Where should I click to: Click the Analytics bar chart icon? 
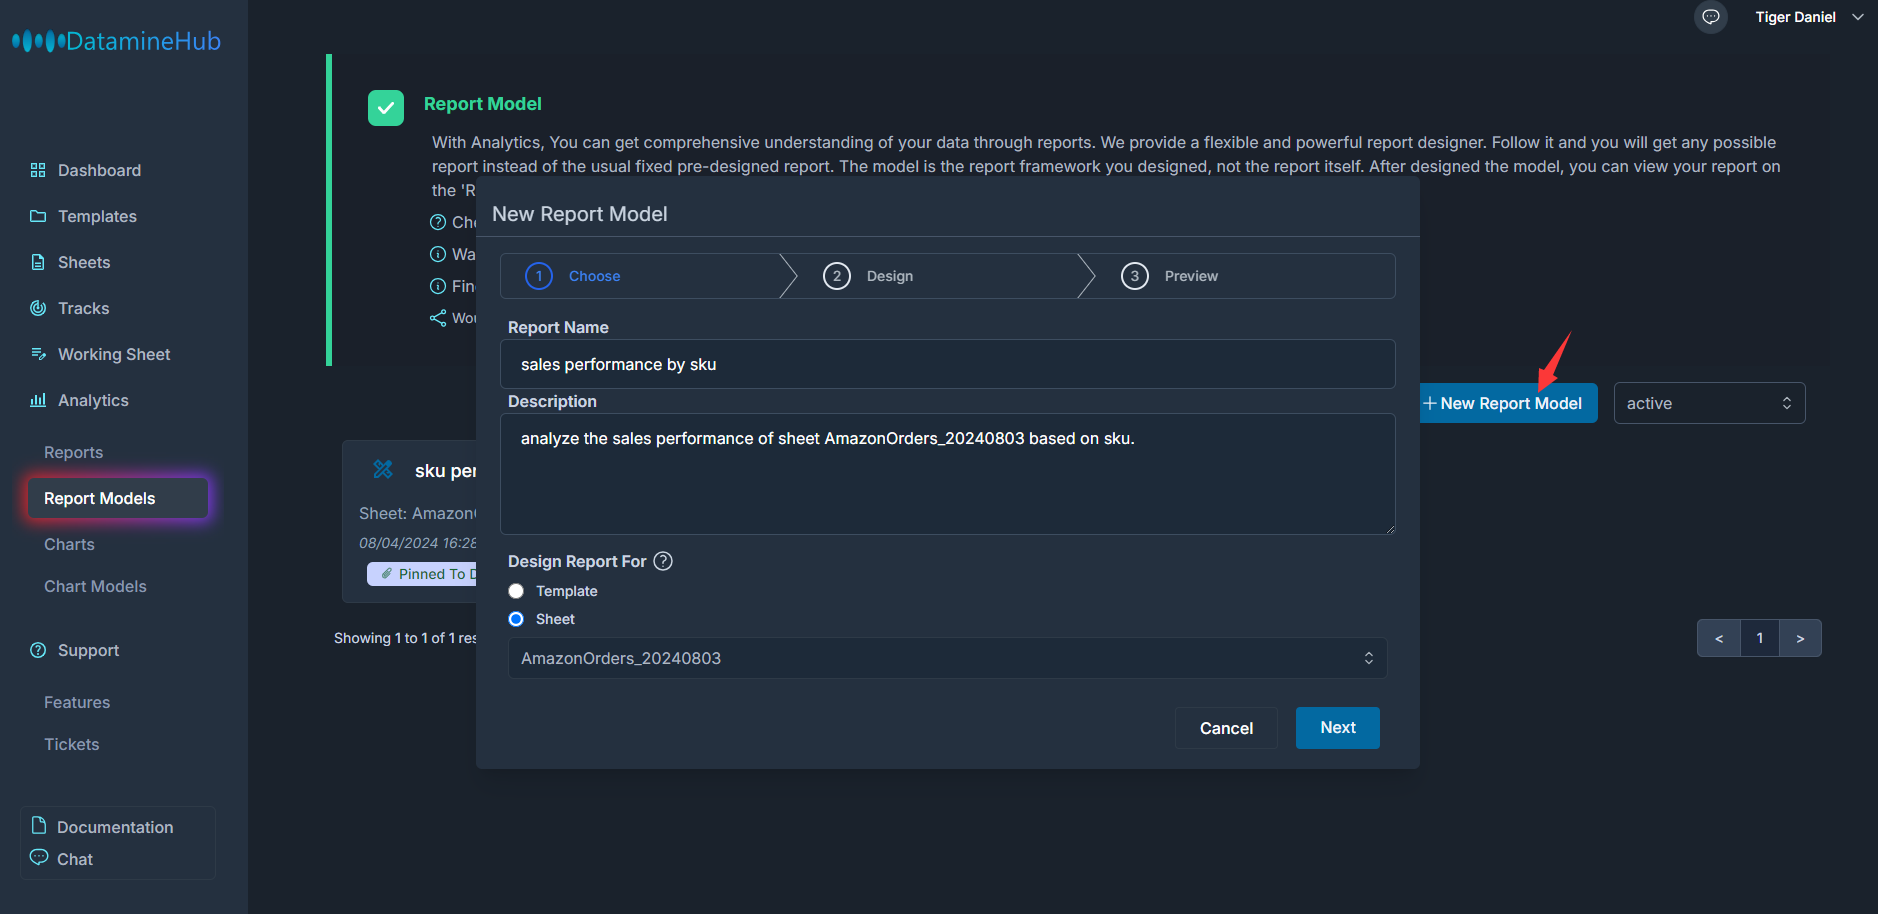click(38, 400)
